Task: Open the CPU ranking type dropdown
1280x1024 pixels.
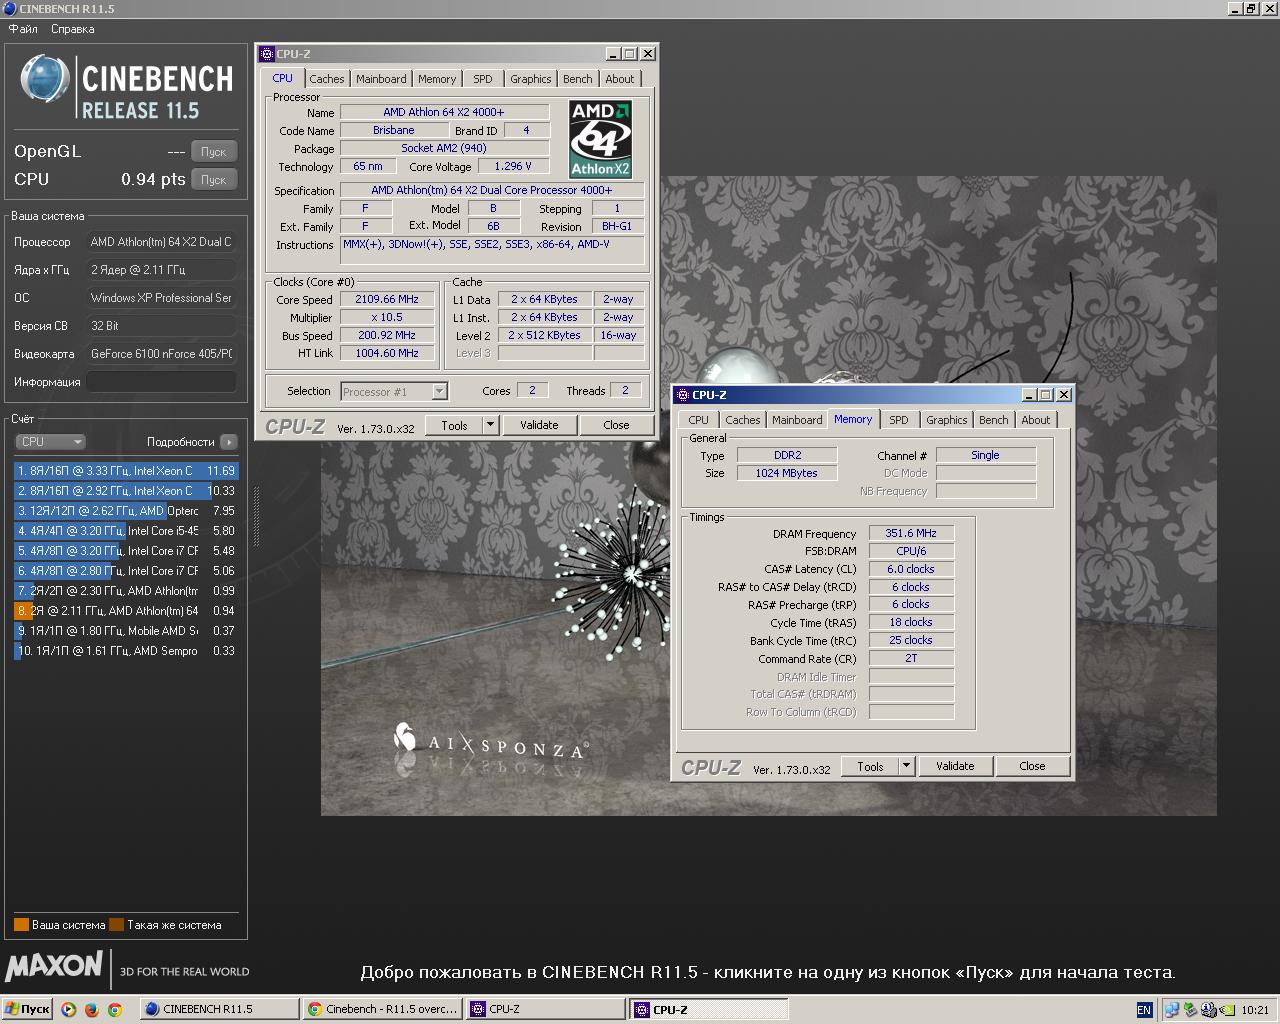Action: tap(50, 442)
